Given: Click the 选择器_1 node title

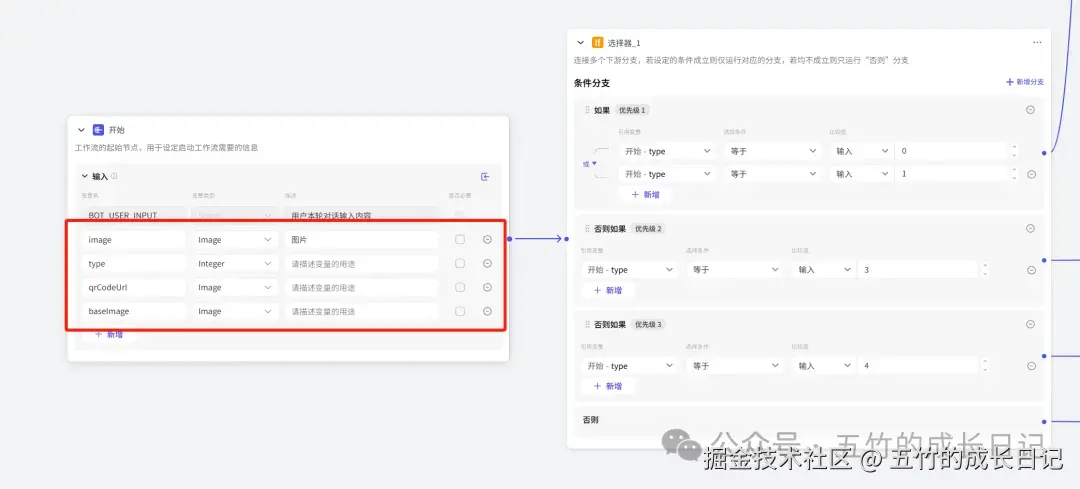Looking at the screenshot, I should [x=623, y=43].
